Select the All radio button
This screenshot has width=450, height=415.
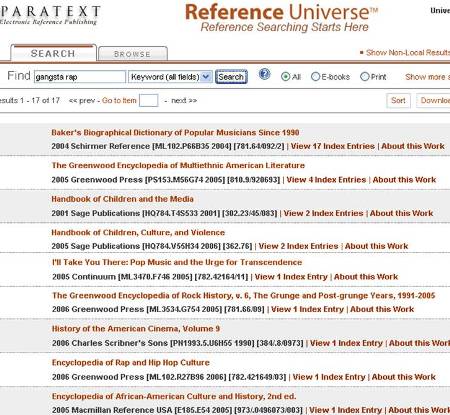click(285, 77)
